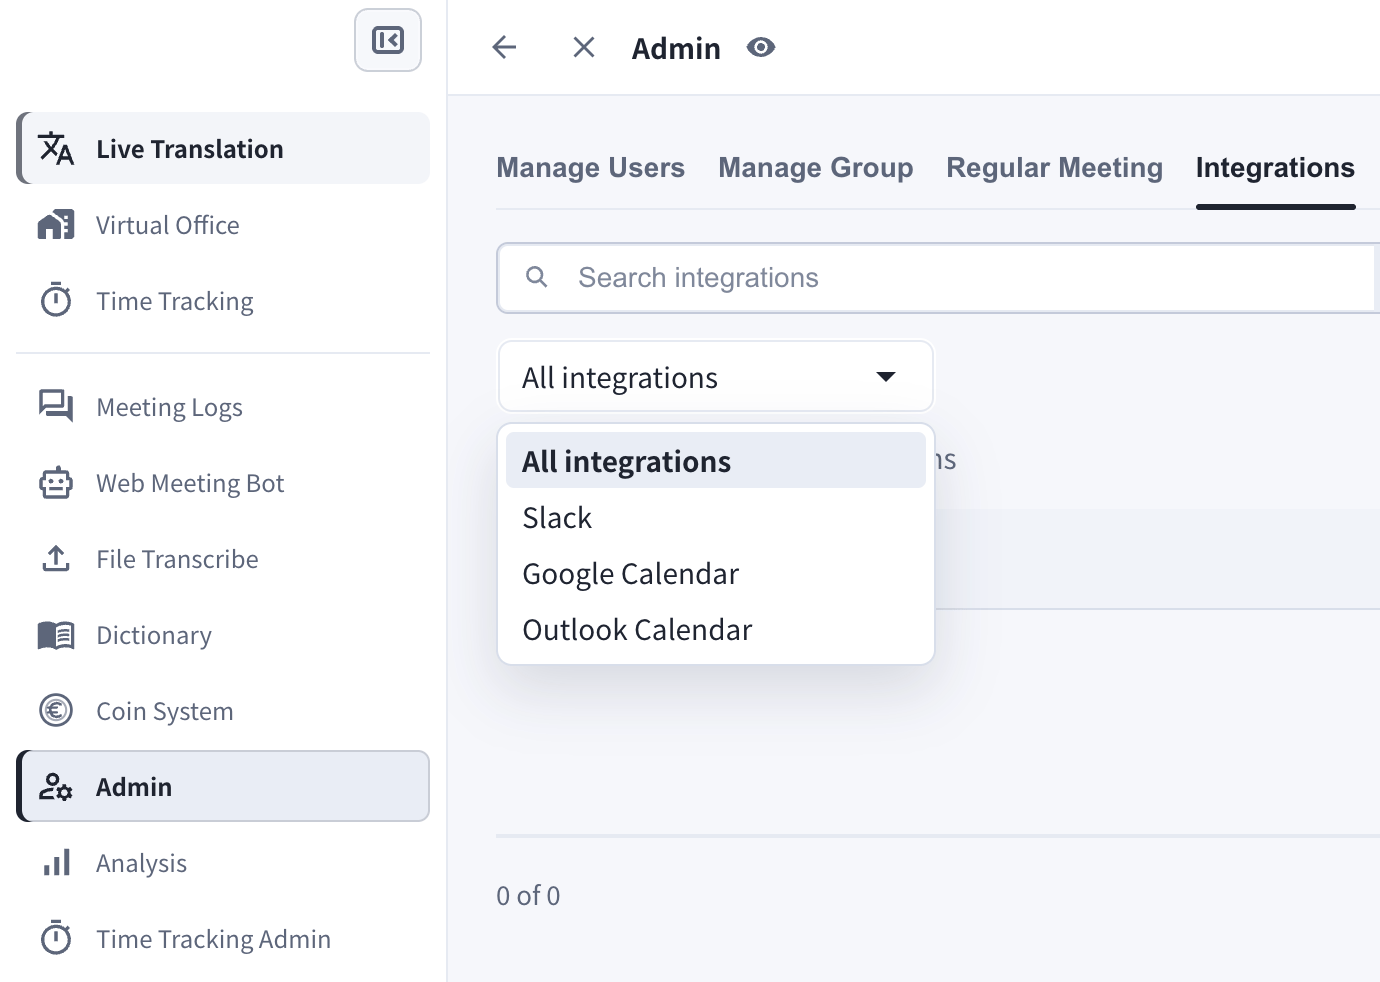The image size is (1380, 982).
Task: Click the File Transcribe upload icon
Action: (56, 558)
